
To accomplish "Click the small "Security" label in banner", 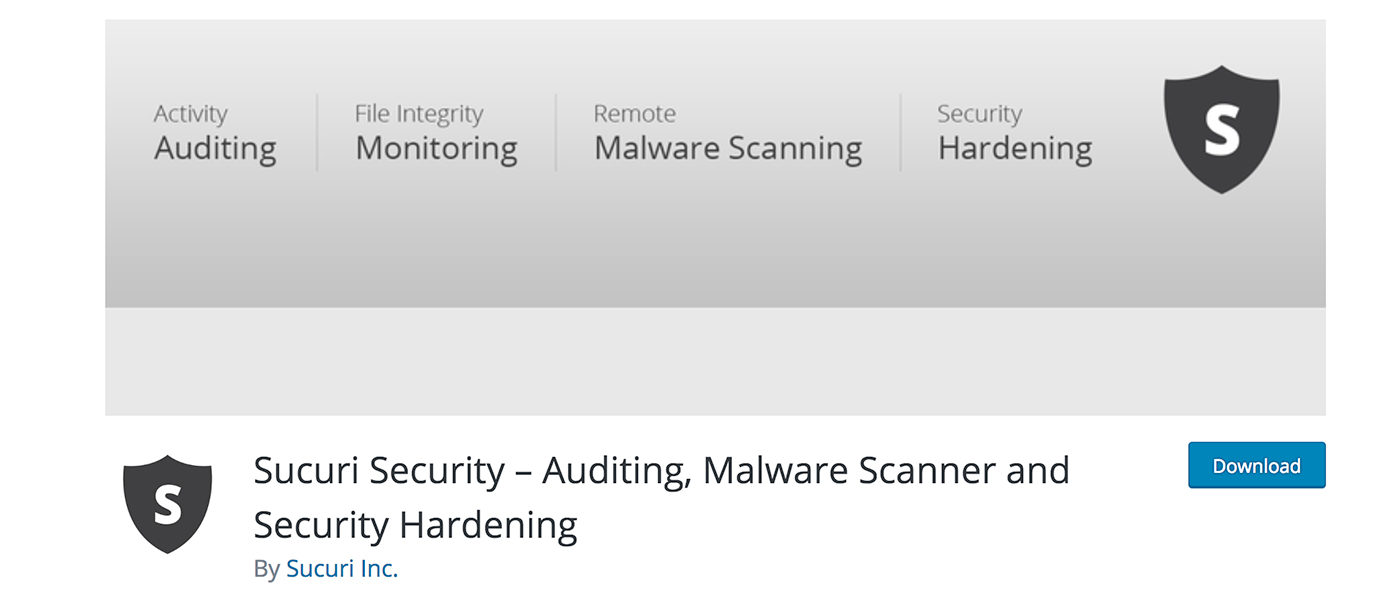I will (x=979, y=114).
